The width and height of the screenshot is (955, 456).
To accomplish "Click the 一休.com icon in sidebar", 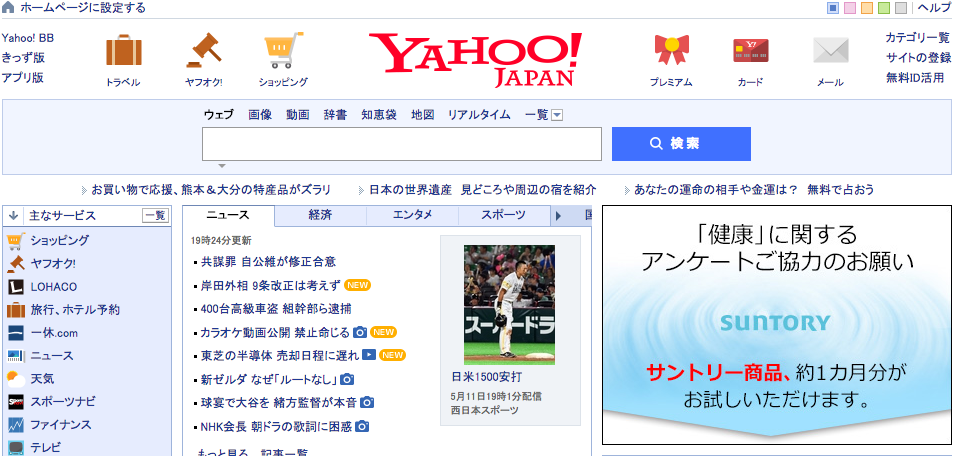I will (x=16, y=333).
